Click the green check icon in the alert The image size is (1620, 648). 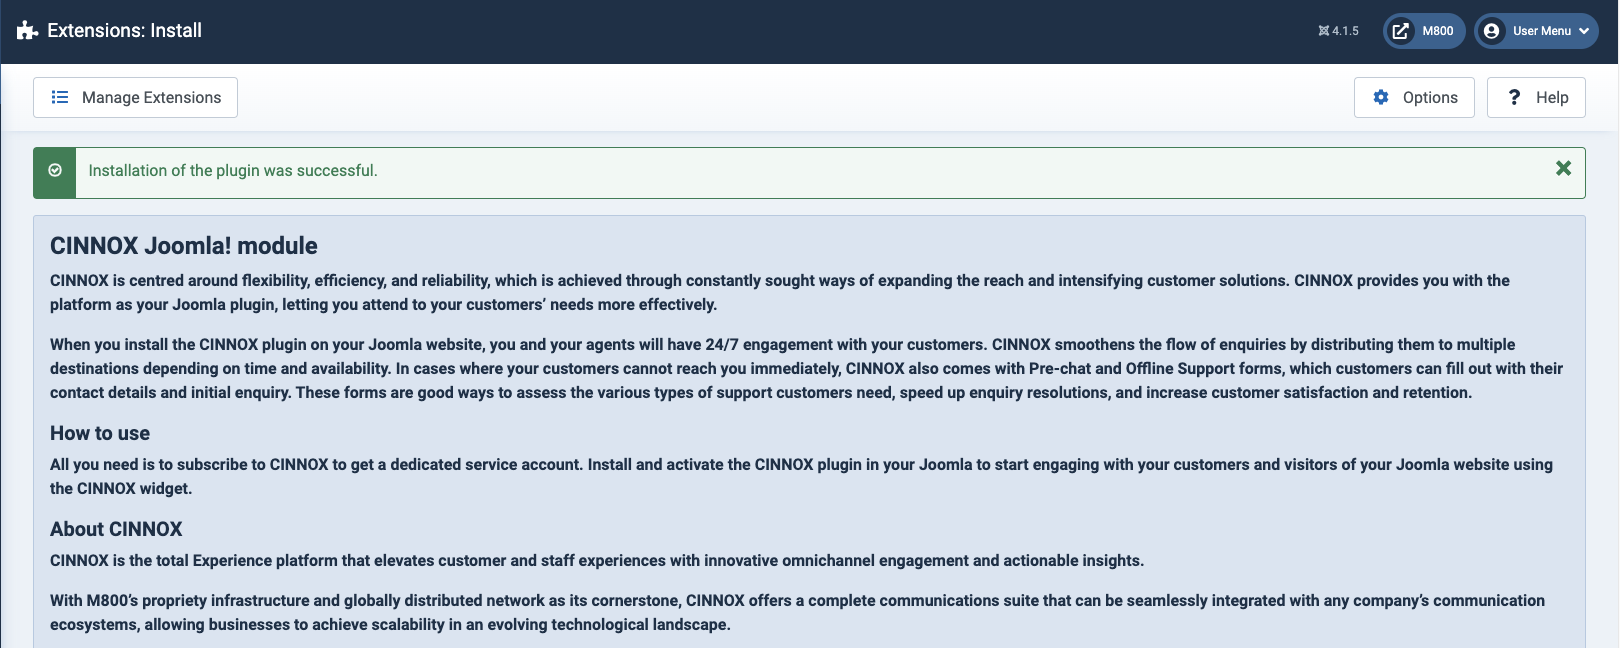[55, 171]
